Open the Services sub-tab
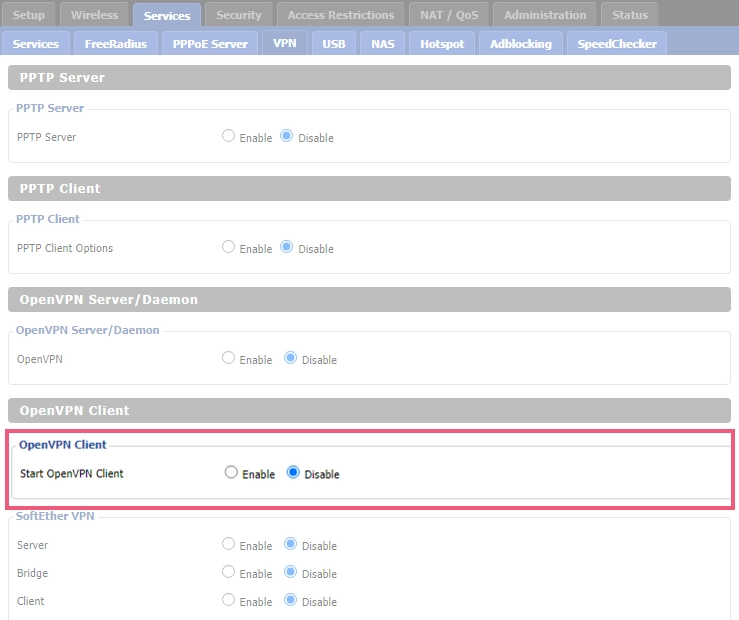This screenshot has height=620, width=739. click(x=36, y=43)
